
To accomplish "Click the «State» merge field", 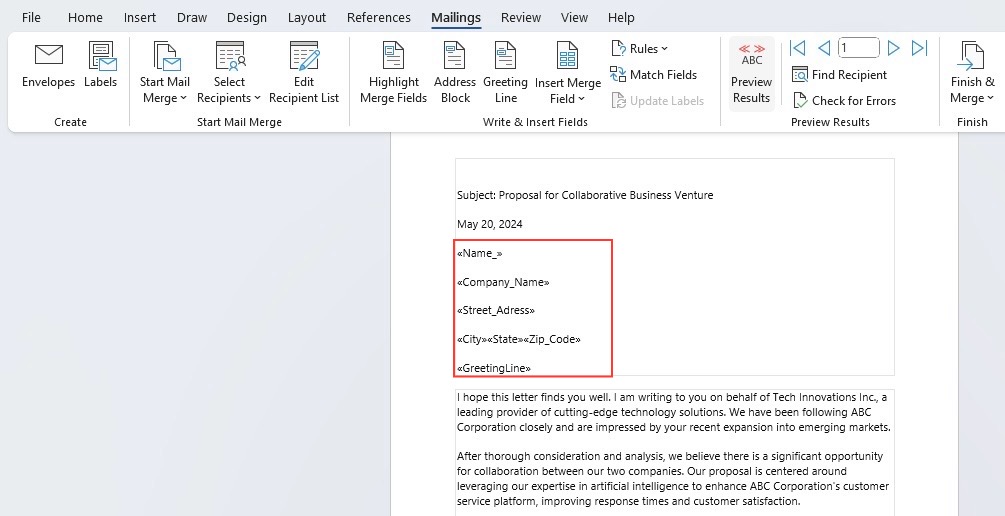I will click(x=505, y=339).
